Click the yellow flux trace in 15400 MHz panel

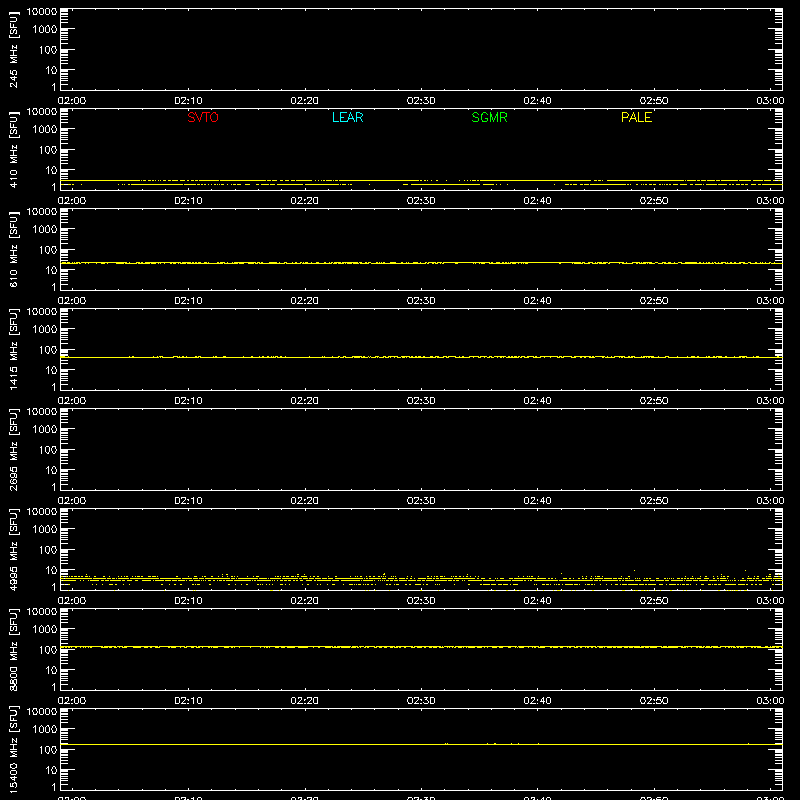pyautogui.click(x=421, y=744)
